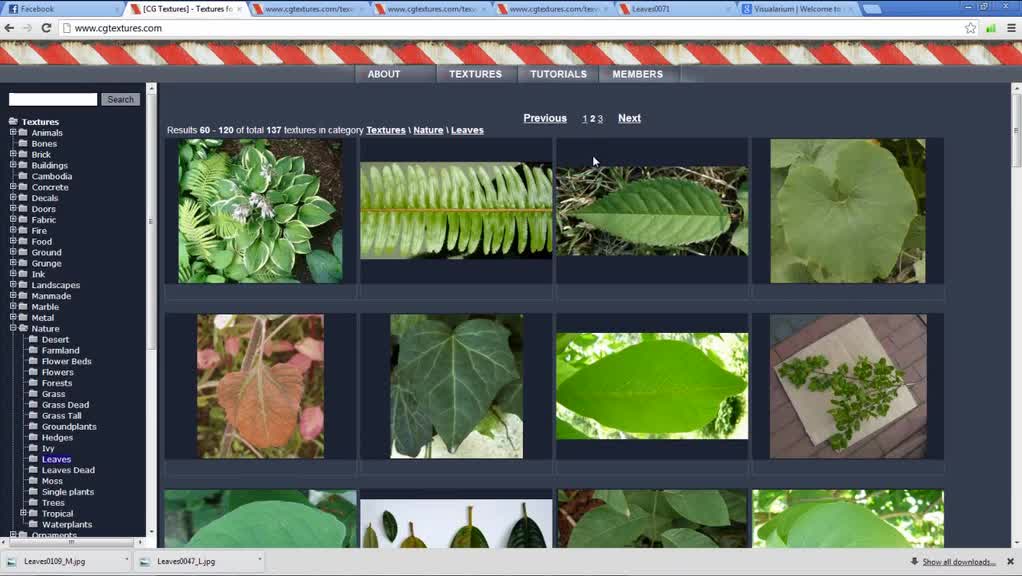
Task: Open the MEMBERS menu tab
Action: (x=637, y=74)
